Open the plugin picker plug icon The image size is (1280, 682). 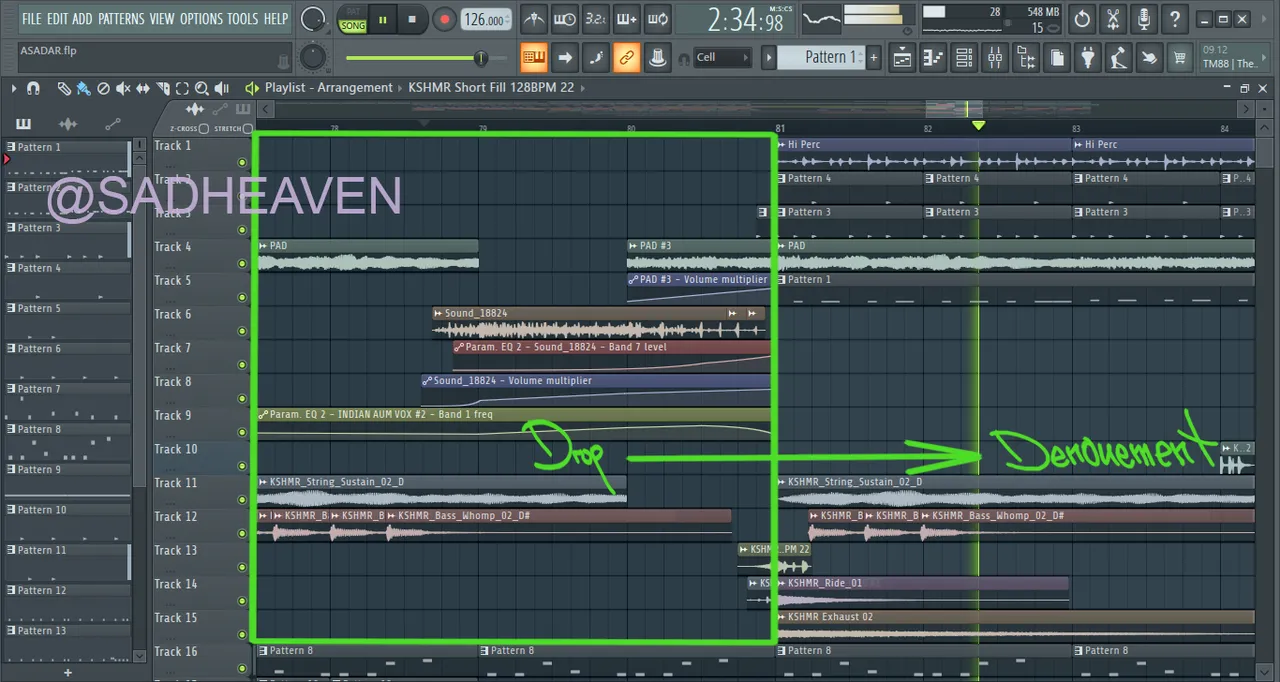(x=1088, y=58)
